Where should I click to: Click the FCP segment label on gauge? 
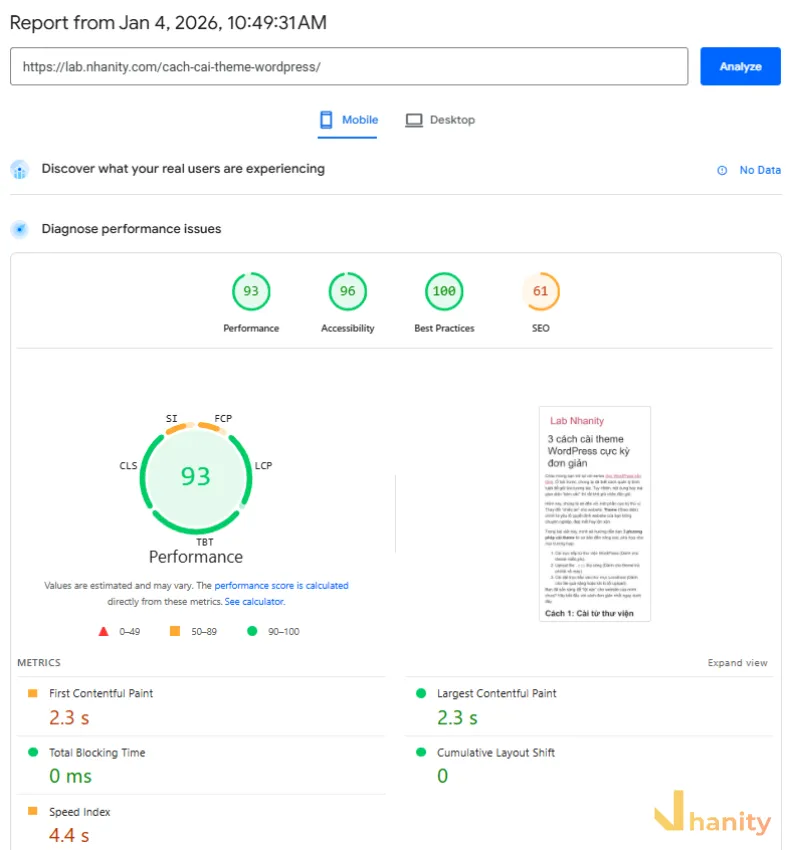click(x=223, y=418)
